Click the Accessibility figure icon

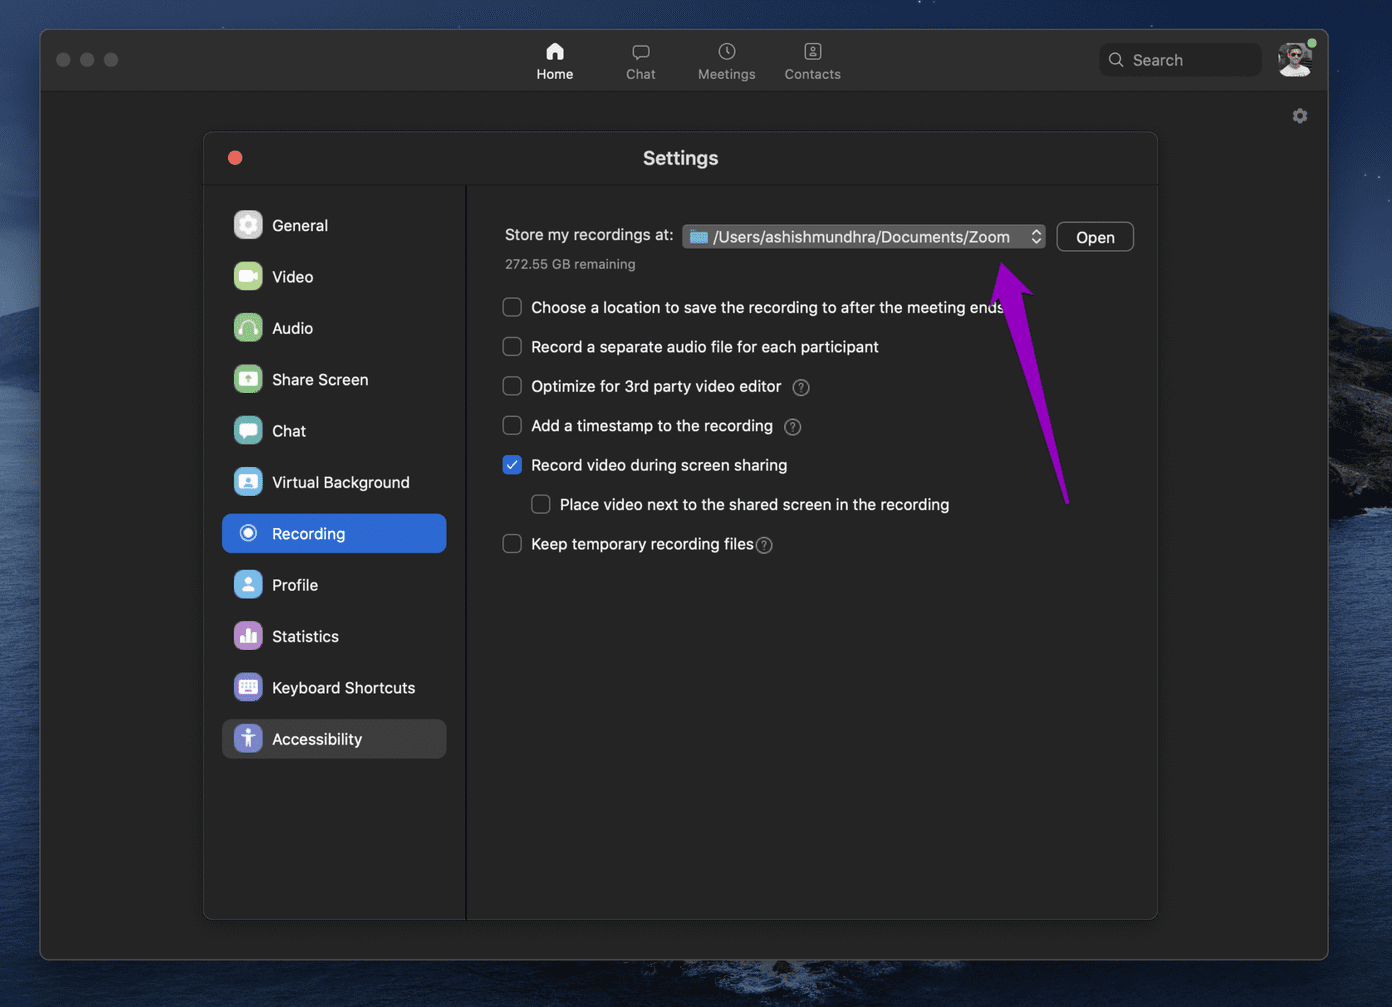point(248,739)
